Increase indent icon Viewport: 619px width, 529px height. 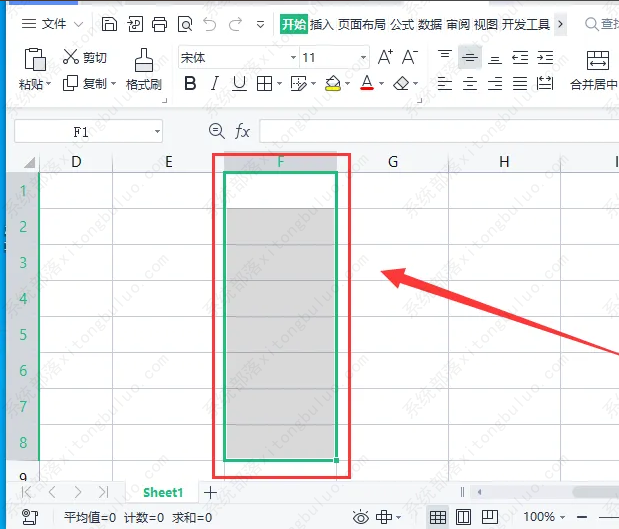(x=545, y=58)
